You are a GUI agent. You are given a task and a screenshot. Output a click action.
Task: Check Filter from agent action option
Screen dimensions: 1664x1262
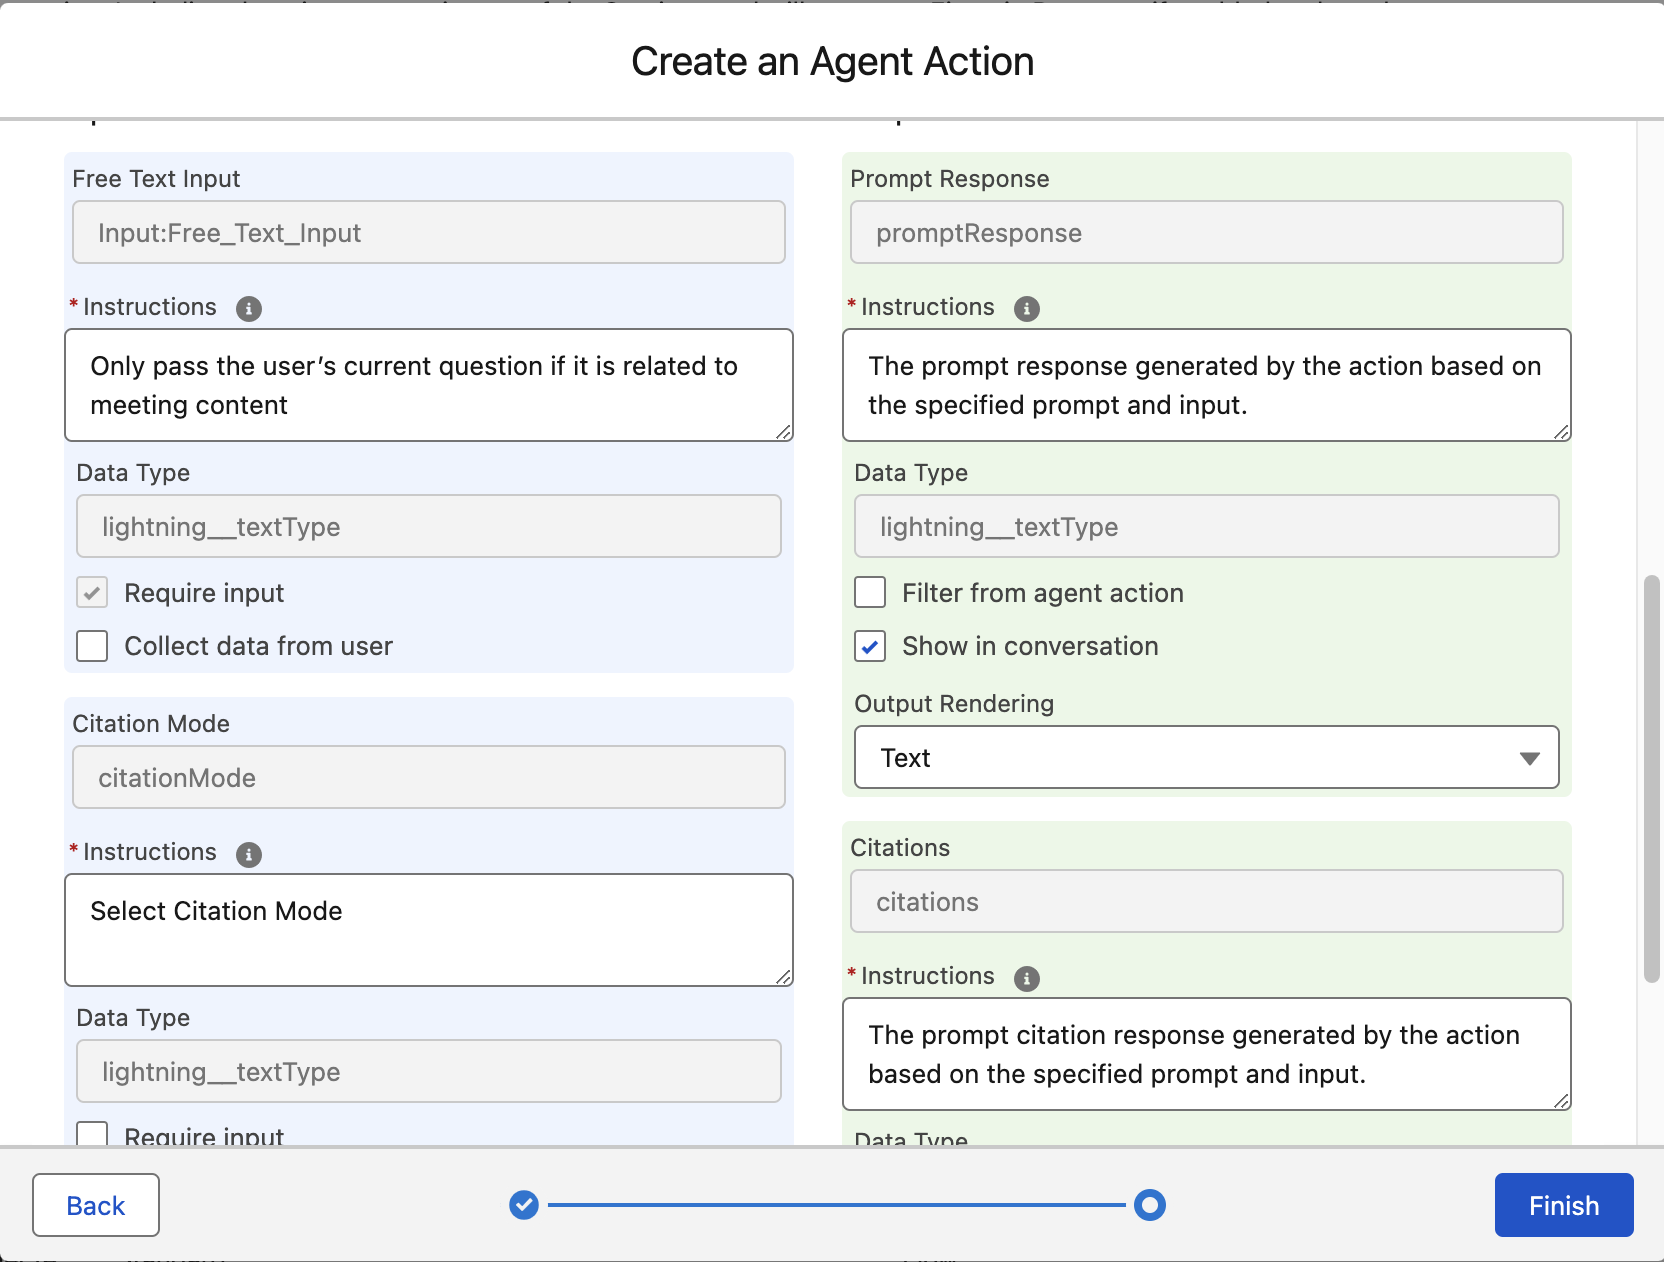[x=870, y=593]
